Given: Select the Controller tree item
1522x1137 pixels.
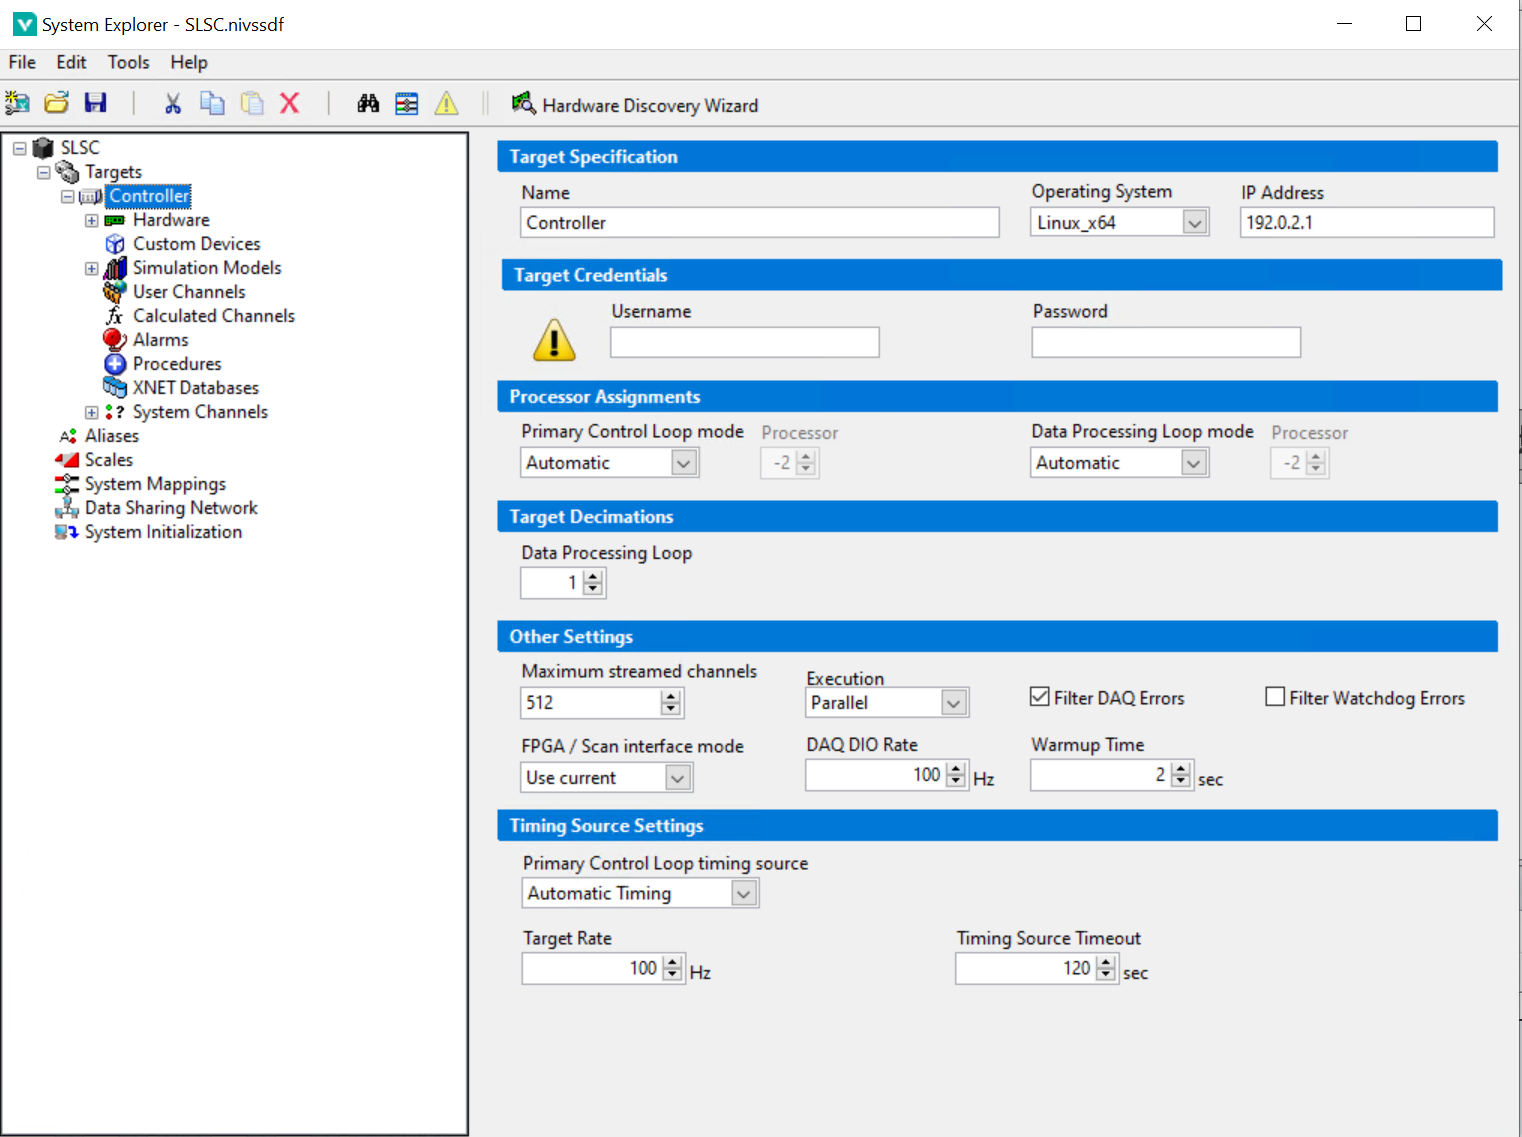Looking at the screenshot, I should click(149, 196).
